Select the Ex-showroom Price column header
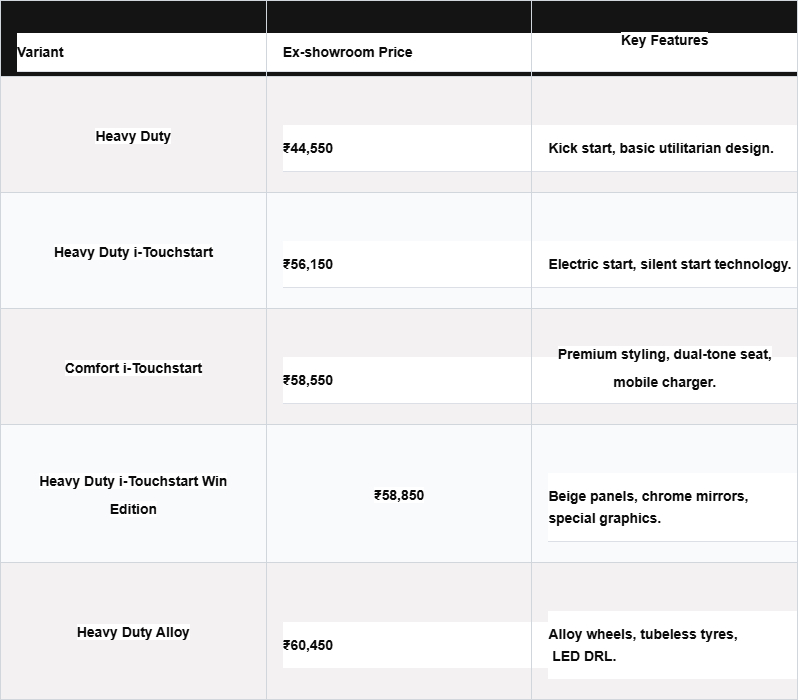The height and width of the screenshot is (700, 798). 347,52
